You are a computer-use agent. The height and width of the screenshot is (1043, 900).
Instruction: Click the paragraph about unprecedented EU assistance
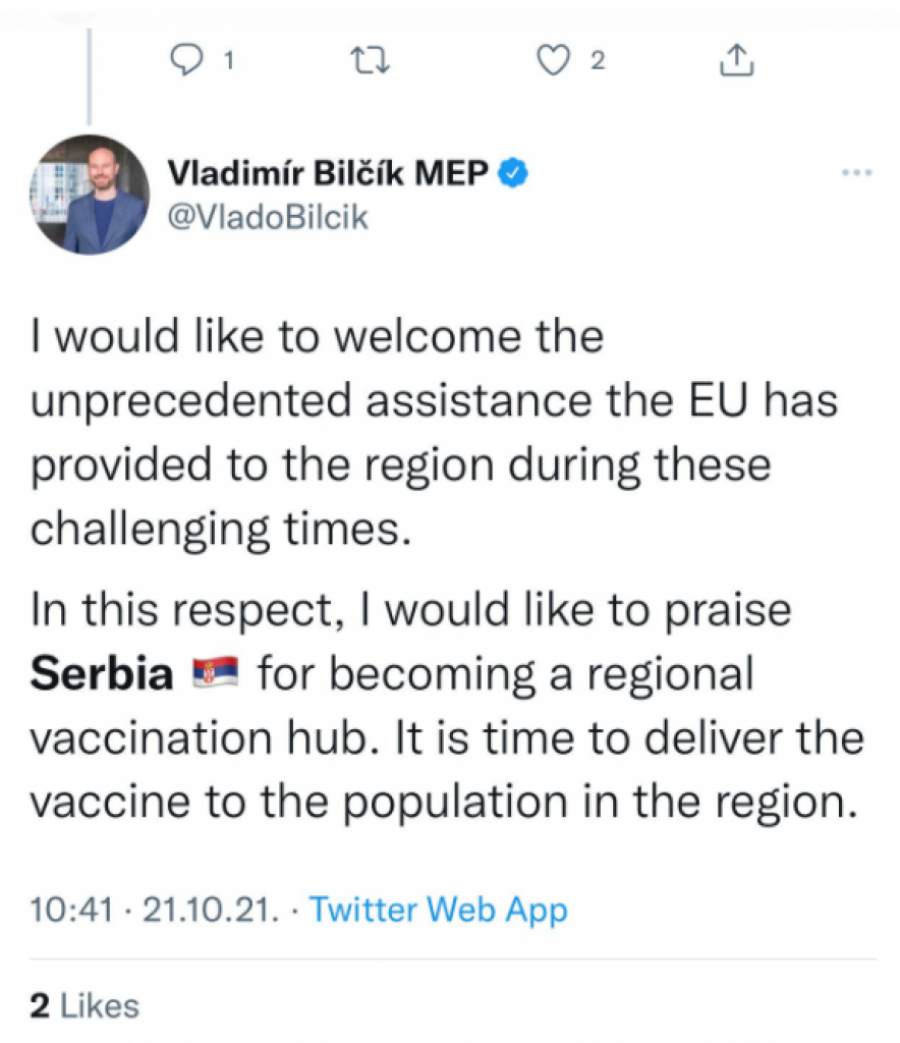[430, 432]
